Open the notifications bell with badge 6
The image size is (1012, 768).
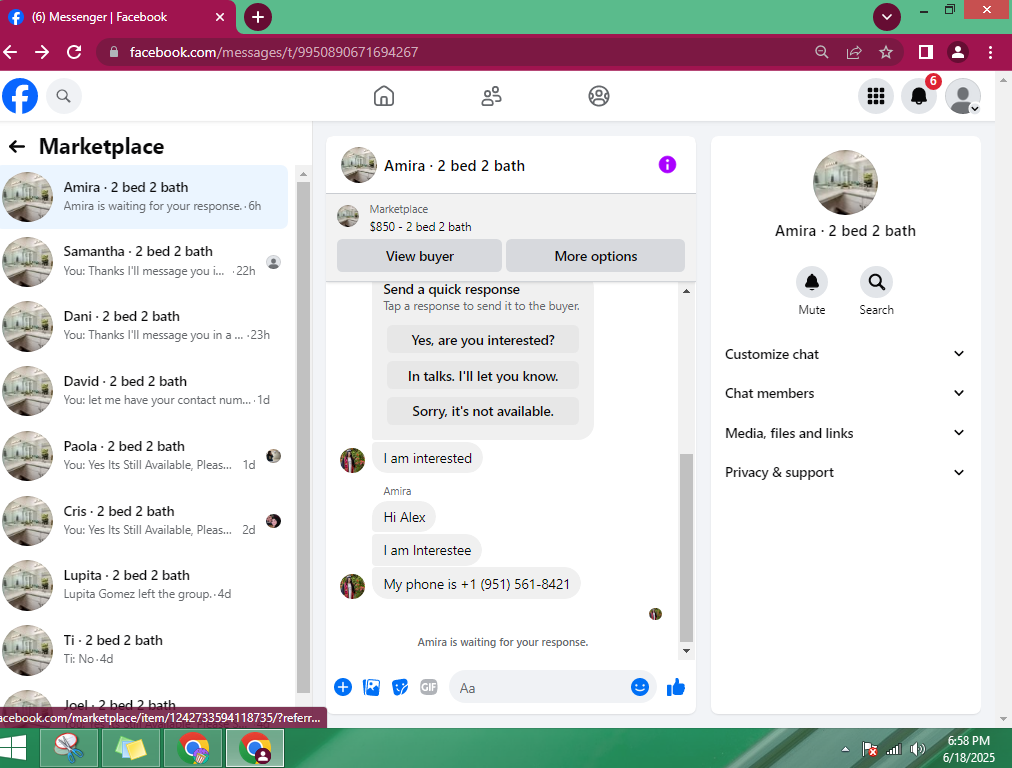click(x=919, y=96)
